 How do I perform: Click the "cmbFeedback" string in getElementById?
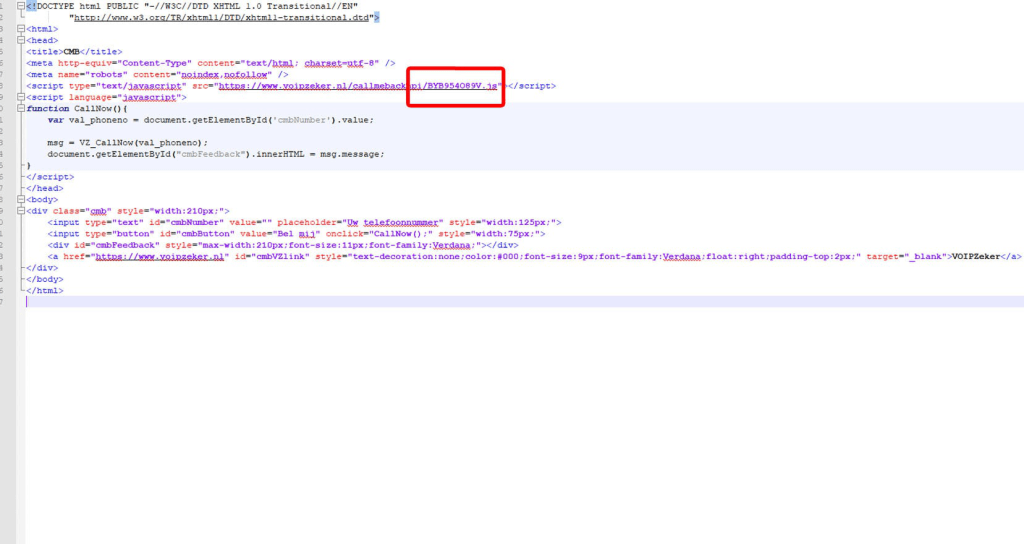(x=211, y=154)
